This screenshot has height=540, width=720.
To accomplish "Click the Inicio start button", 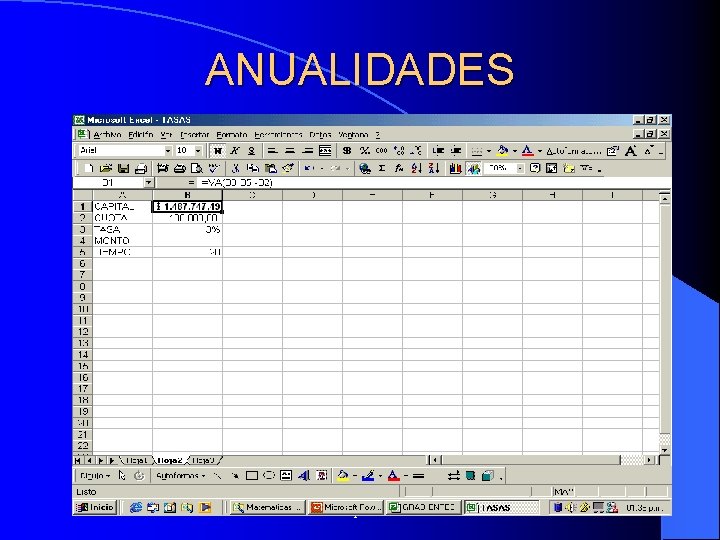I will point(95,507).
